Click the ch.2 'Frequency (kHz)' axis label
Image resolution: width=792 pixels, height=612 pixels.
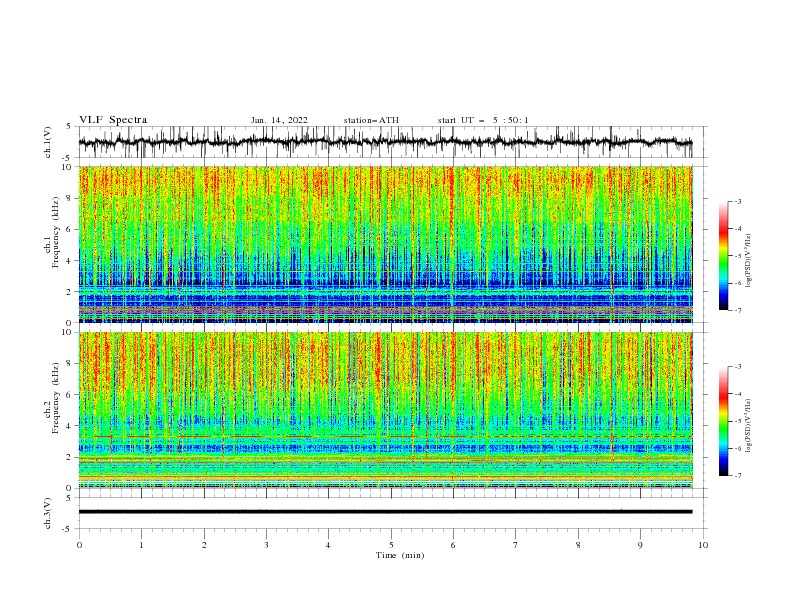(56, 398)
